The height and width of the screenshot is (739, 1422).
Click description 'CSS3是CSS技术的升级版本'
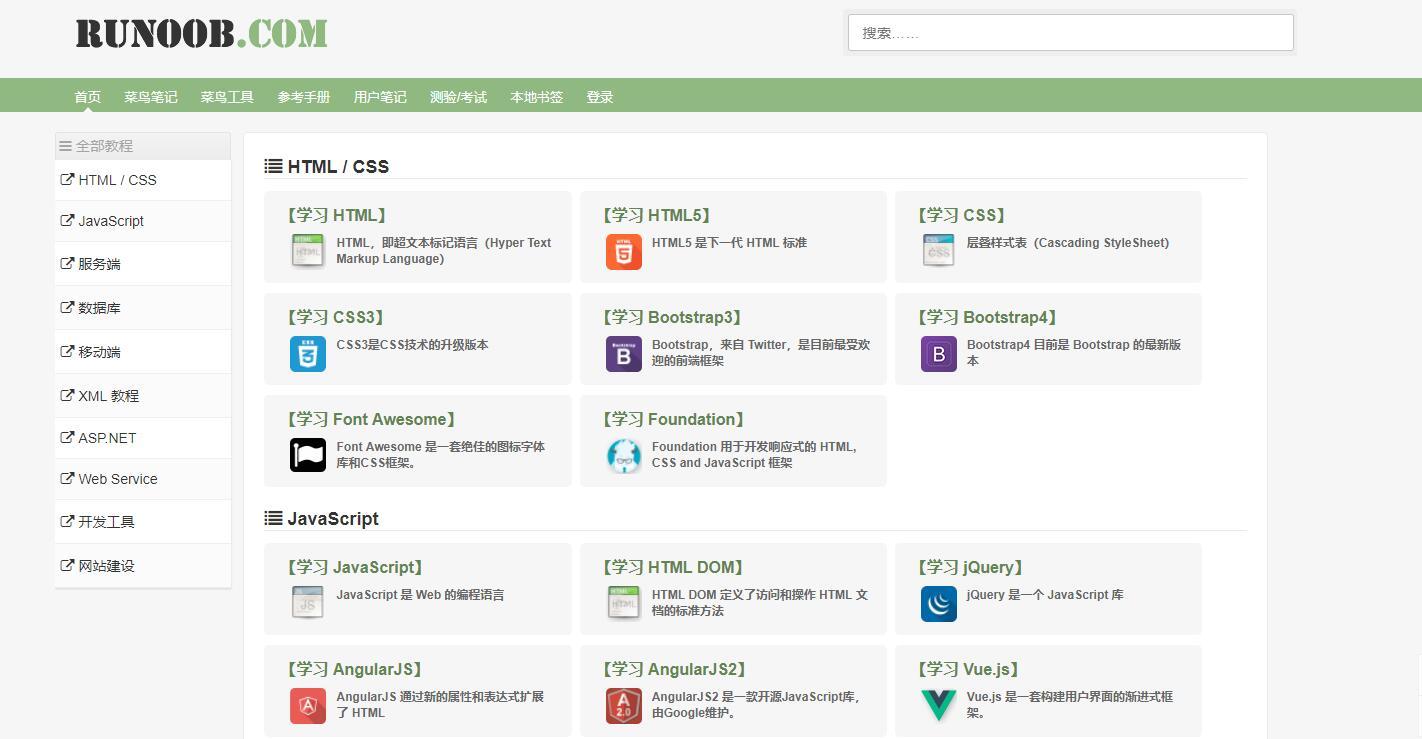click(412, 345)
